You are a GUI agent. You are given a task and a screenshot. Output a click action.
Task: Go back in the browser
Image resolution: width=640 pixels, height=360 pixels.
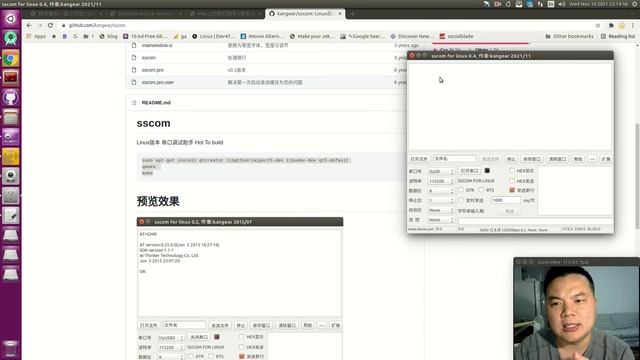pos(29,25)
